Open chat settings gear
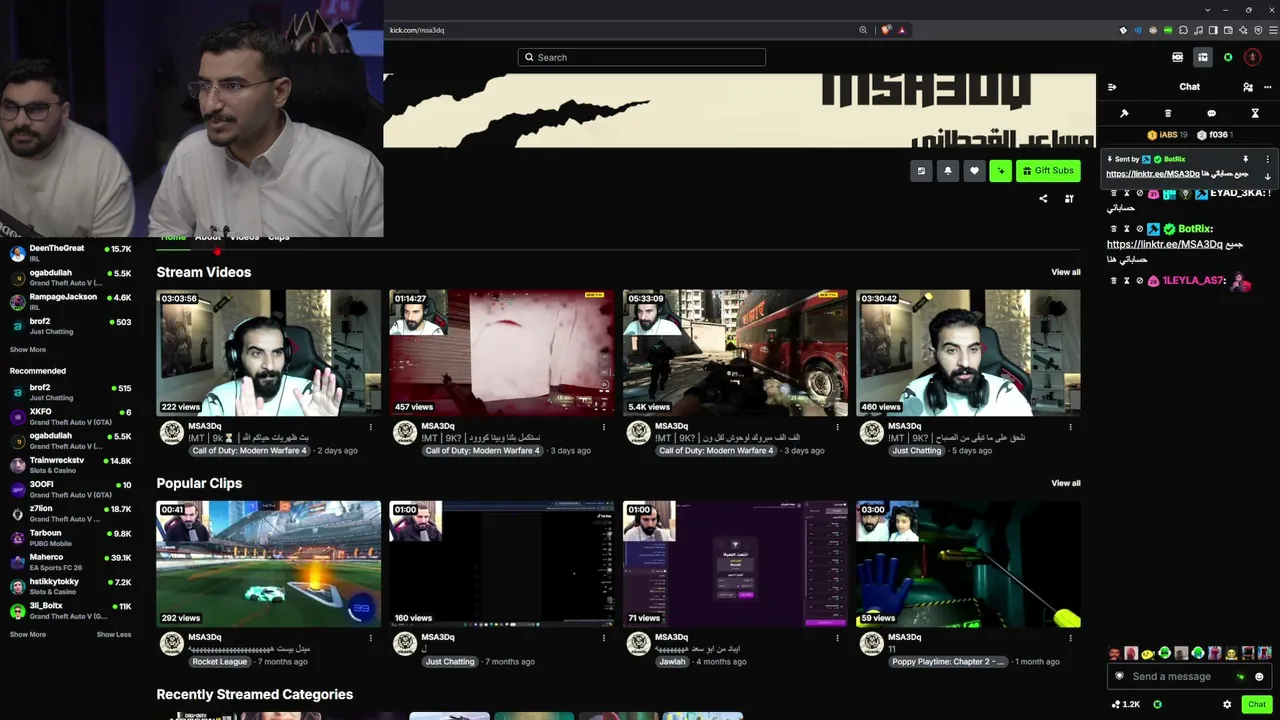 click(x=1227, y=704)
